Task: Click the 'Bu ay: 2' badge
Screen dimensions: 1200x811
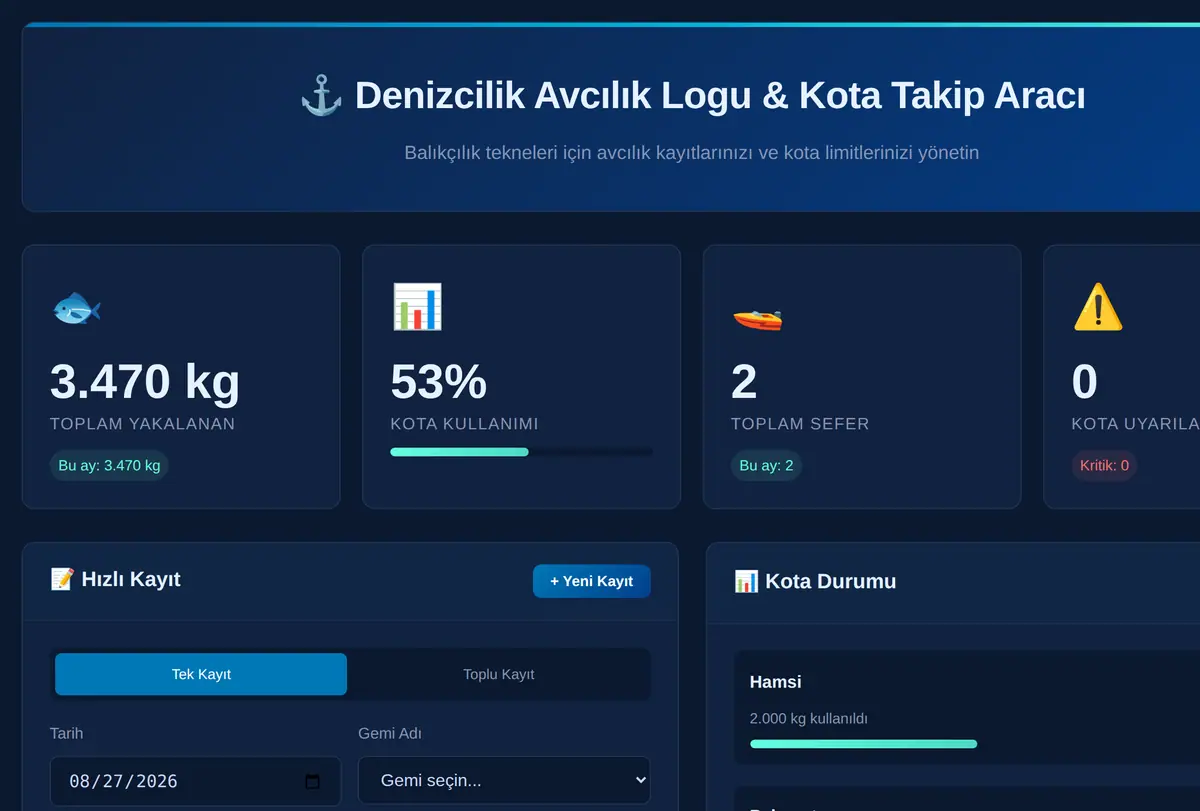Action: click(x=766, y=465)
